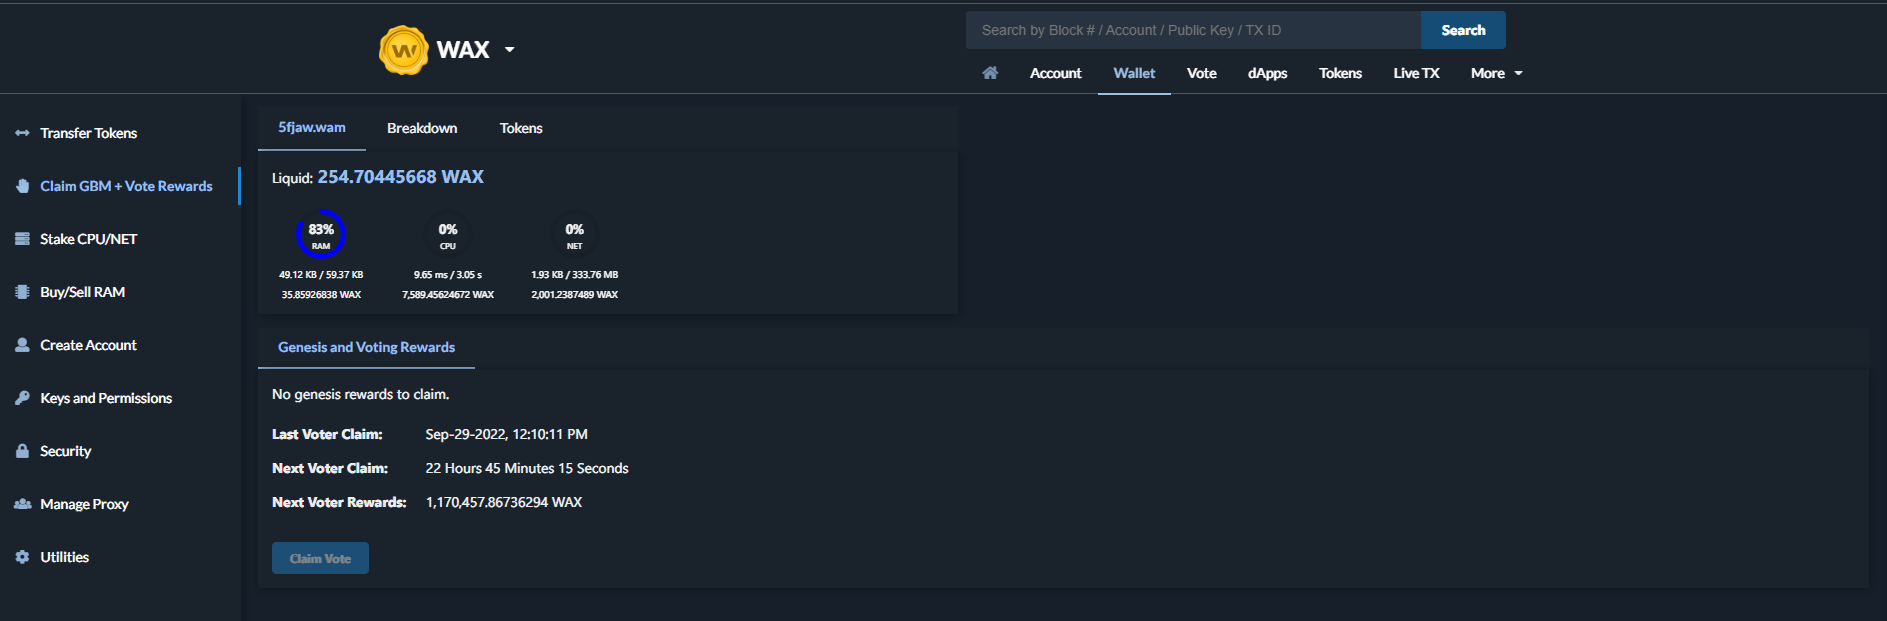Select Claim GBM + Vote Rewards

tap(126, 186)
